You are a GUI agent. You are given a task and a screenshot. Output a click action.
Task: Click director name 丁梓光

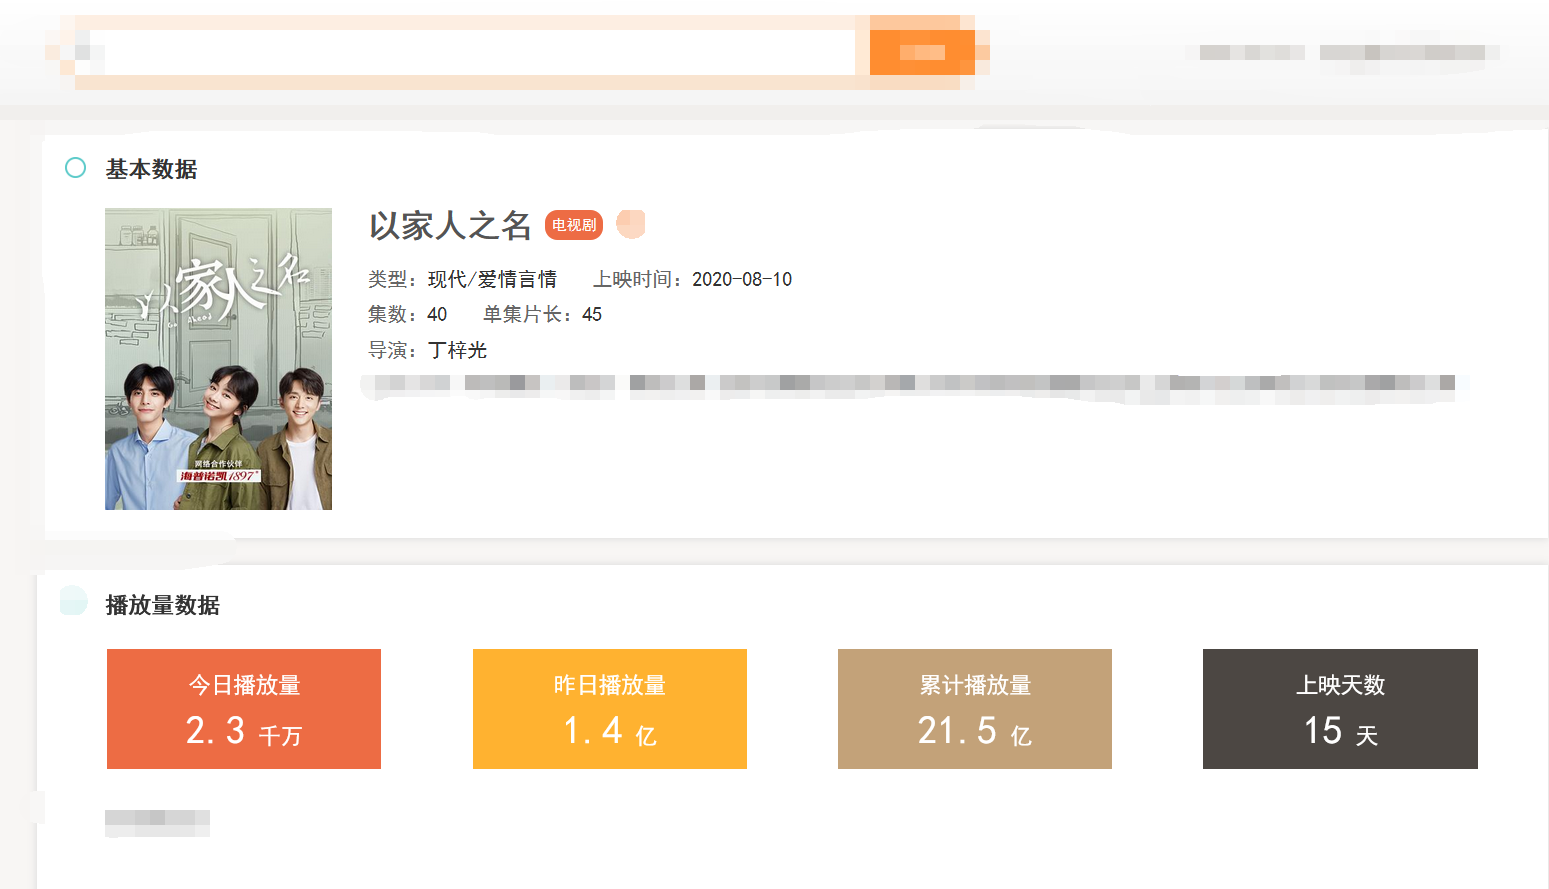pos(457,350)
